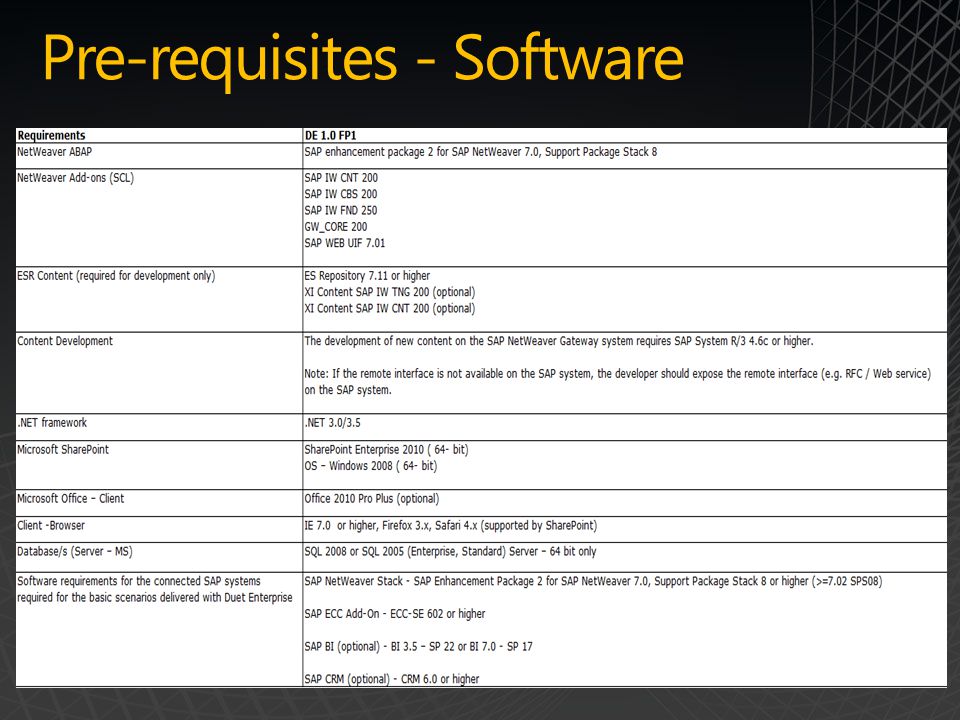Select the 'GW_CORE 200' line
The width and height of the screenshot is (960, 720).
pos(336,227)
